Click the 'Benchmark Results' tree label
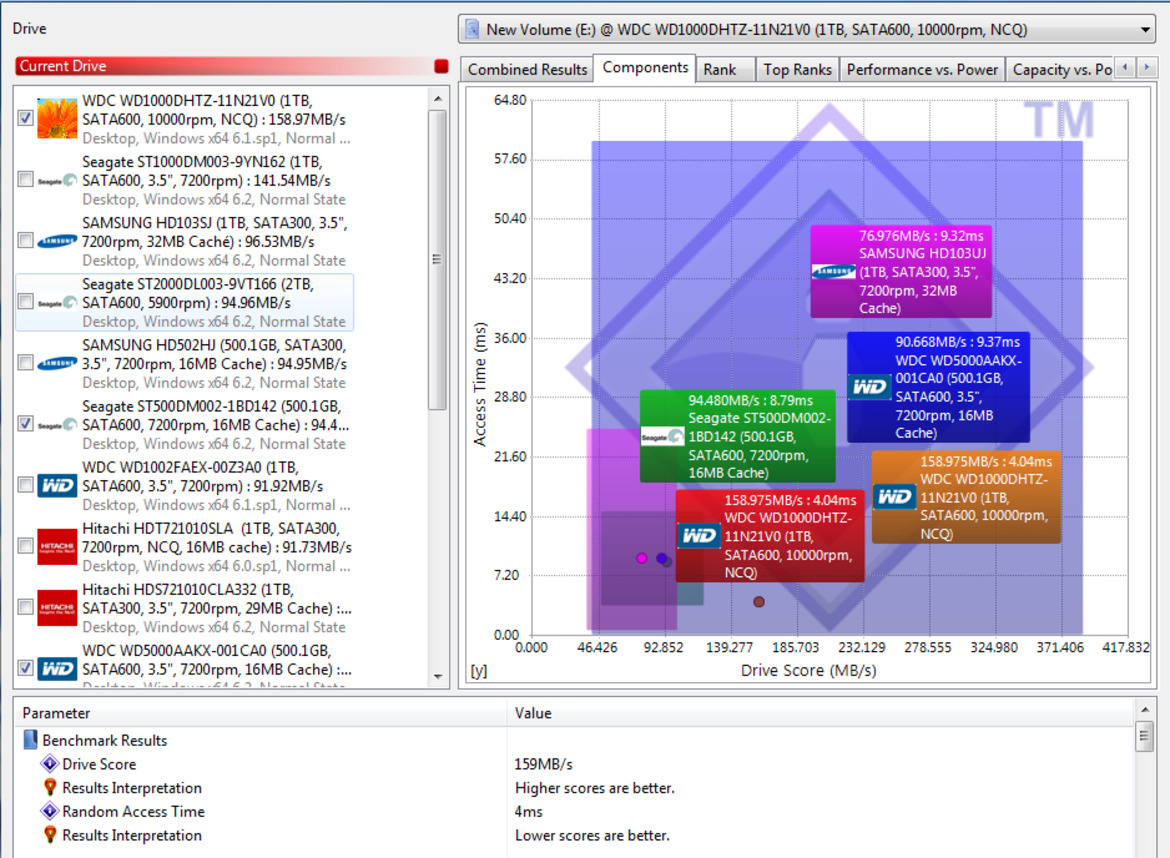The height and width of the screenshot is (858, 1170). [x=104, y=740]
